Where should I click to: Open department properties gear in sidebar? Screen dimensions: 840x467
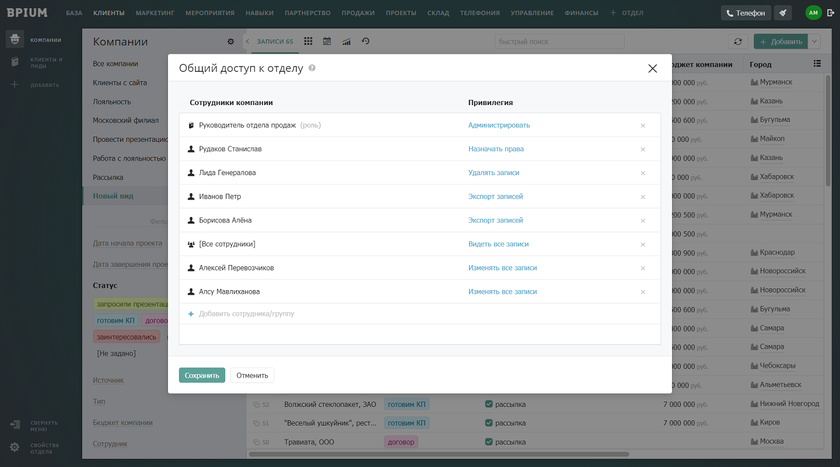point(14,447)
